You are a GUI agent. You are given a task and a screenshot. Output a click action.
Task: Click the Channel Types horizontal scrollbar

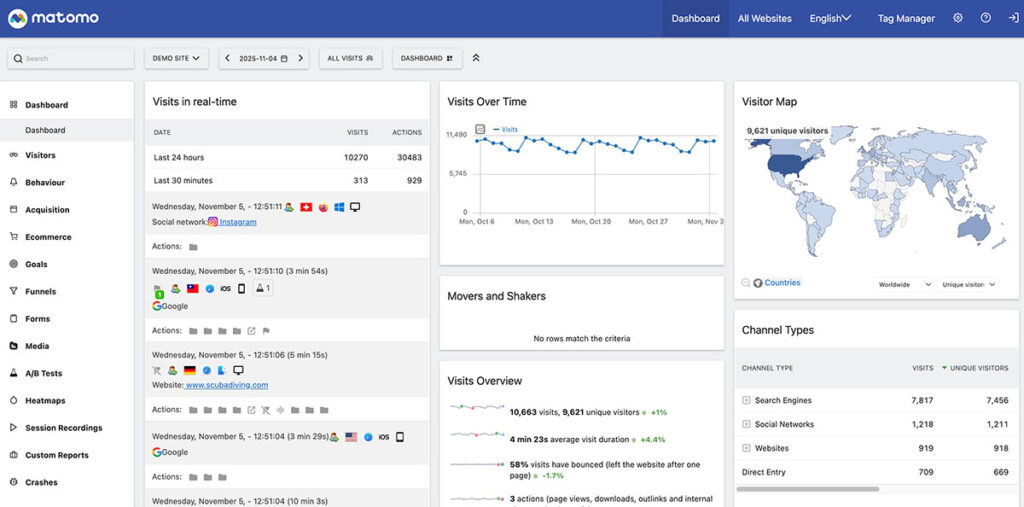click(808, 489)
